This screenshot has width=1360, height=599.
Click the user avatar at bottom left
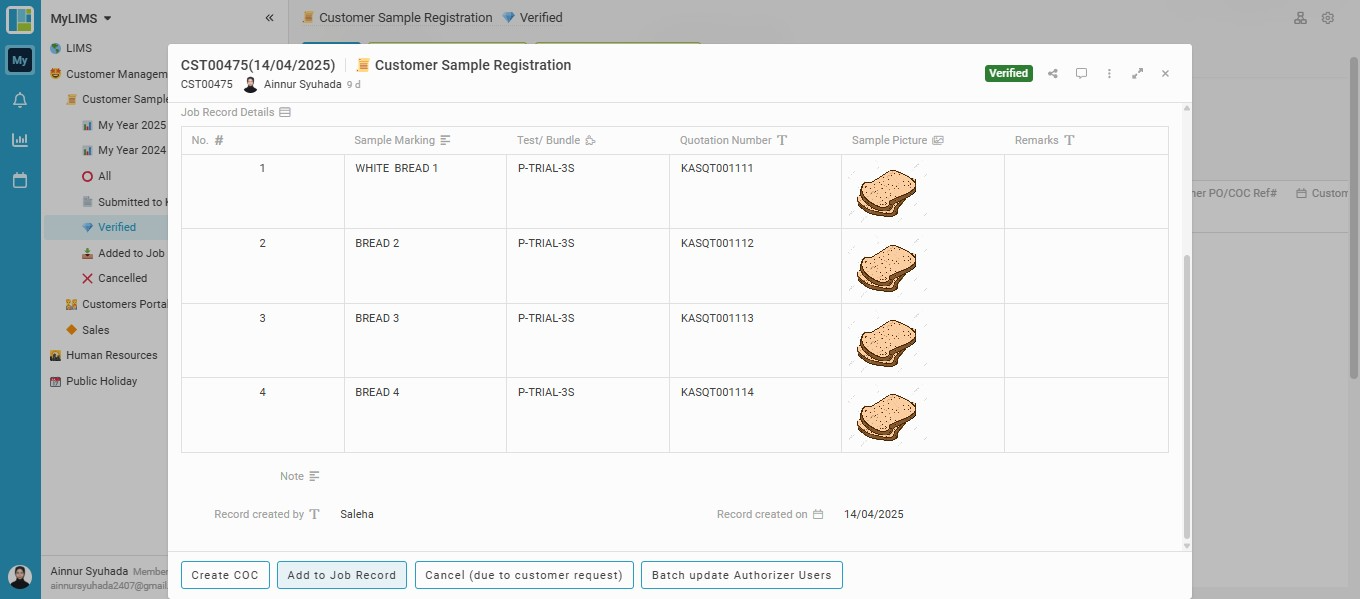click(20, 577)
